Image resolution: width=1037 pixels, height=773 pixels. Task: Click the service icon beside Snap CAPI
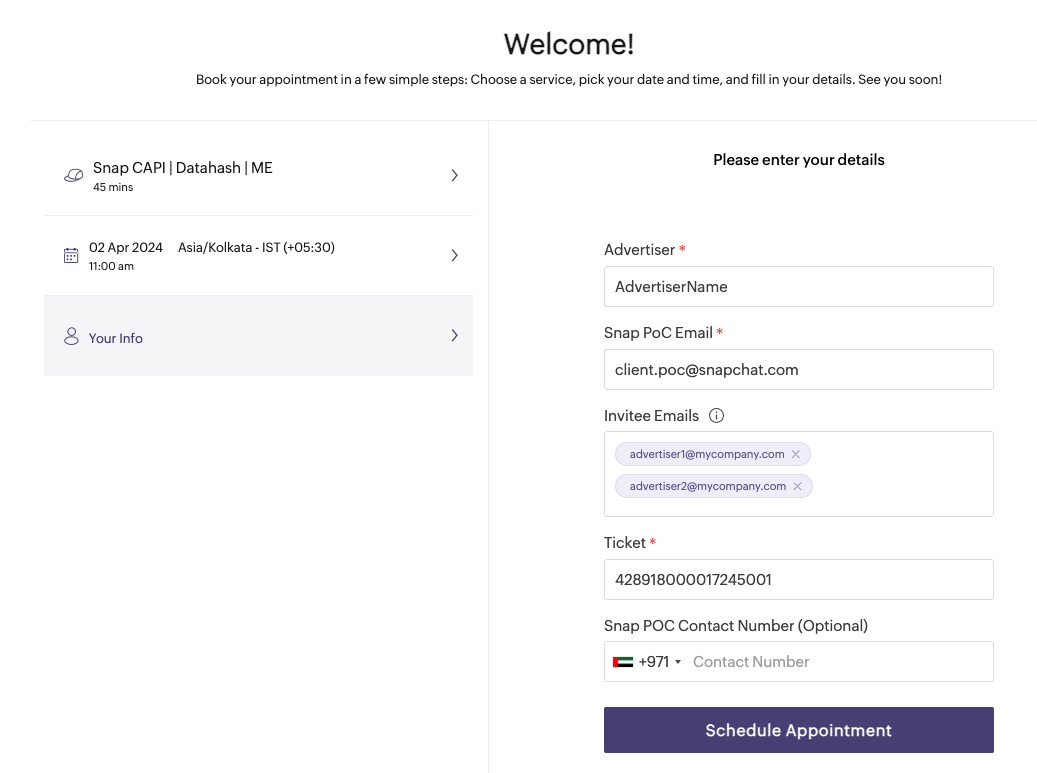(x=73, y=175)
